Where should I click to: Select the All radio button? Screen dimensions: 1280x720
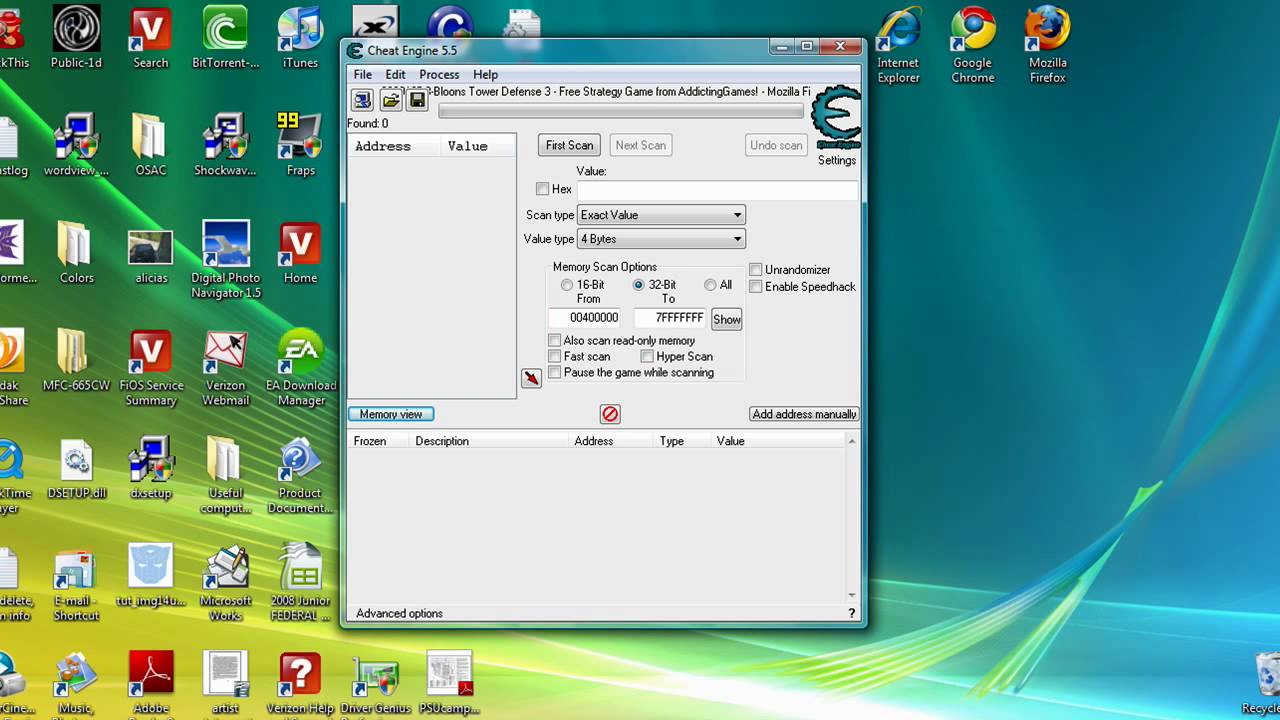click(710, 285)
